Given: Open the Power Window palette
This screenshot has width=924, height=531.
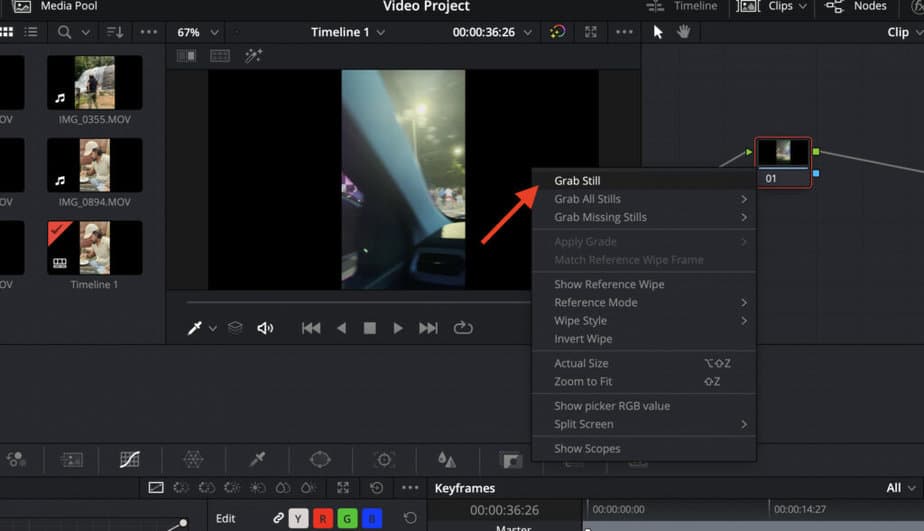Looking at the screenshot, I should 320,460.
